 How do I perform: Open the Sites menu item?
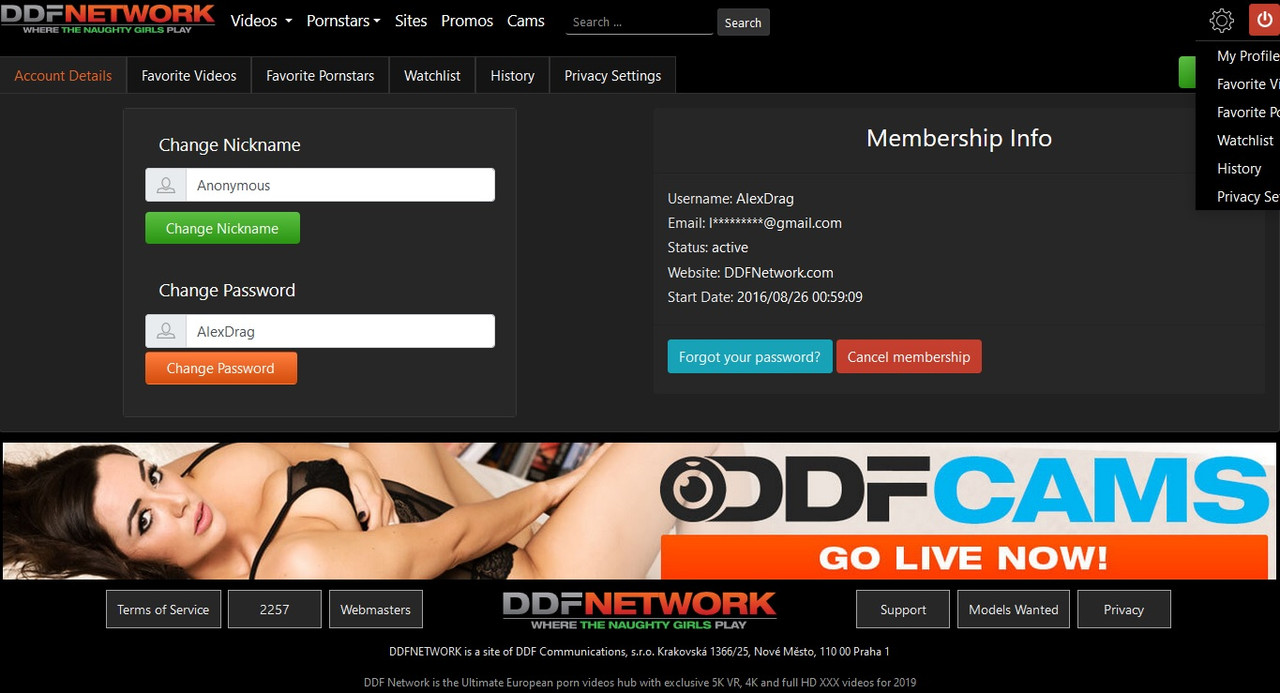(x=411, y=21)
